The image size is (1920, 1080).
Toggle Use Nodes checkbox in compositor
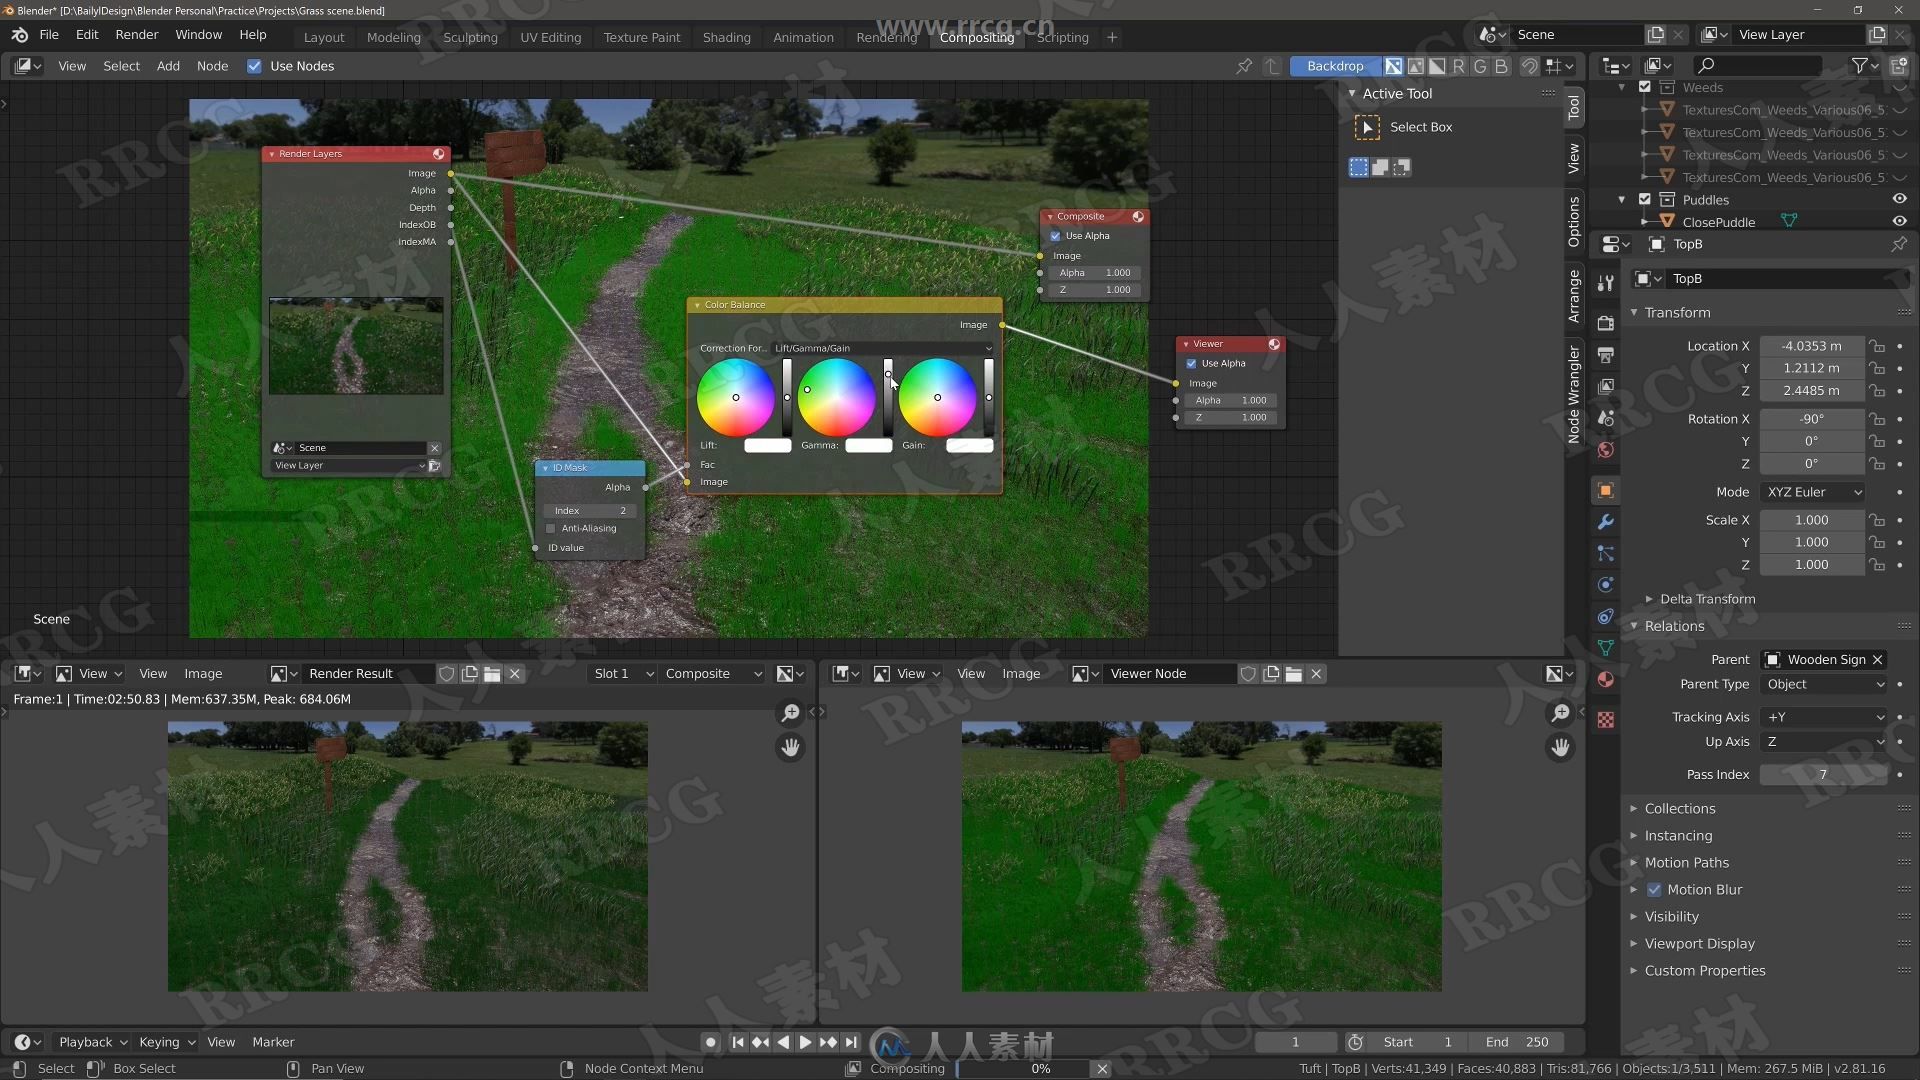[x=253, y=65]
